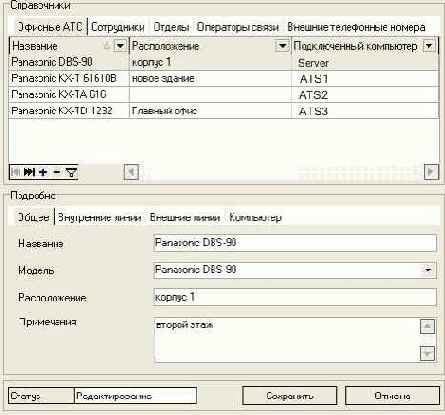This screenshot has width=445, height=415.
Task: Open Название column filter dropdown
Action: pyautogui.click(x=120, y=46)
